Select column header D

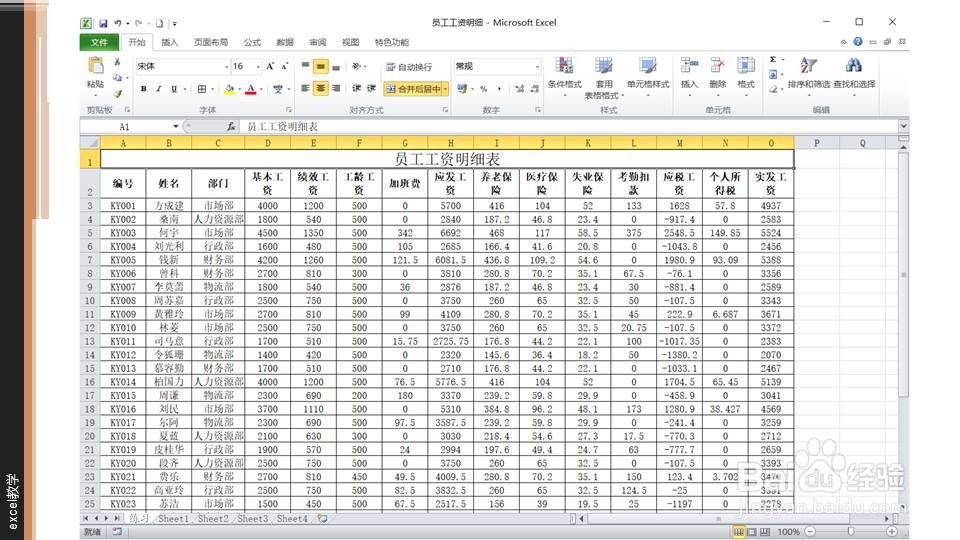click(267, 143)
